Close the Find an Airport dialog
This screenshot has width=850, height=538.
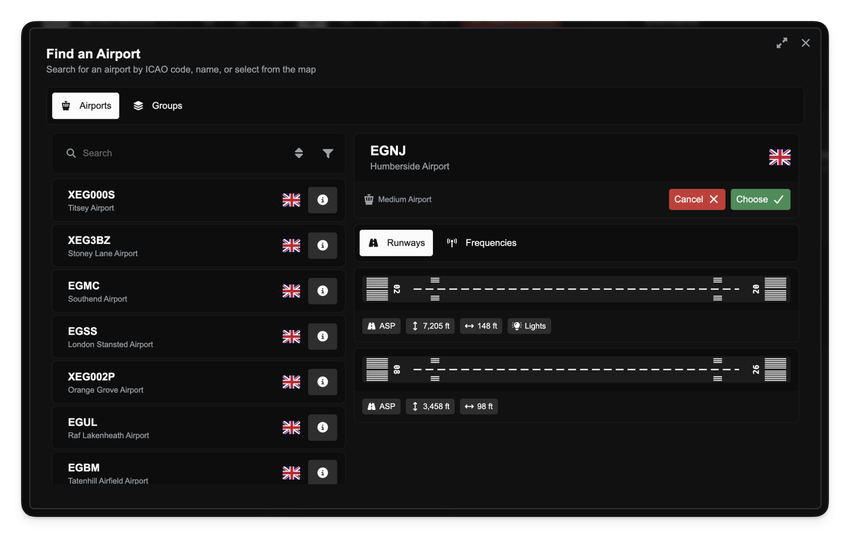tap(806, 43)
